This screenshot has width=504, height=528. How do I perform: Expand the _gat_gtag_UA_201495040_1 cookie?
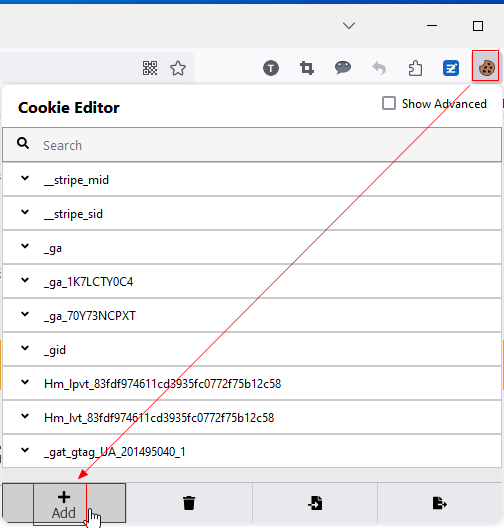(x=252, y=451)
